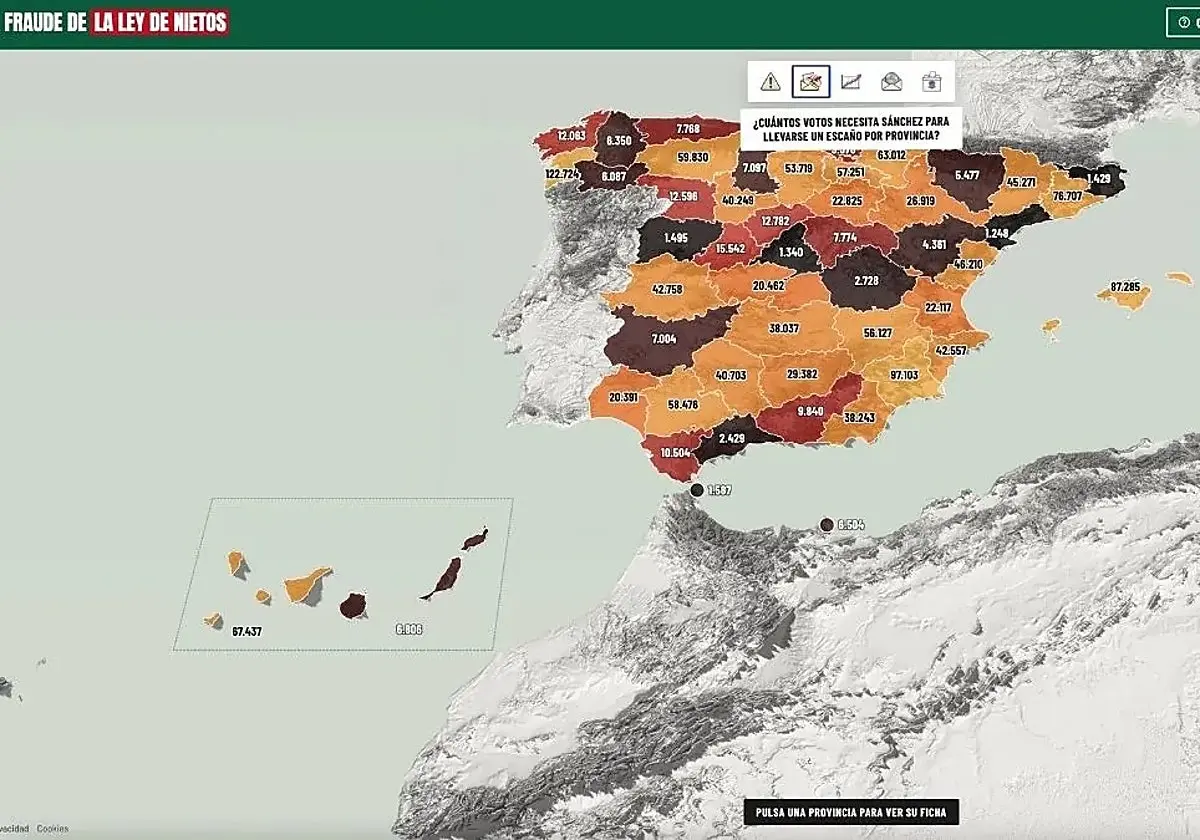Click the Cookies link at bottom left
The width and height of the screenshot is (1200, 840).
click(52, 828)
